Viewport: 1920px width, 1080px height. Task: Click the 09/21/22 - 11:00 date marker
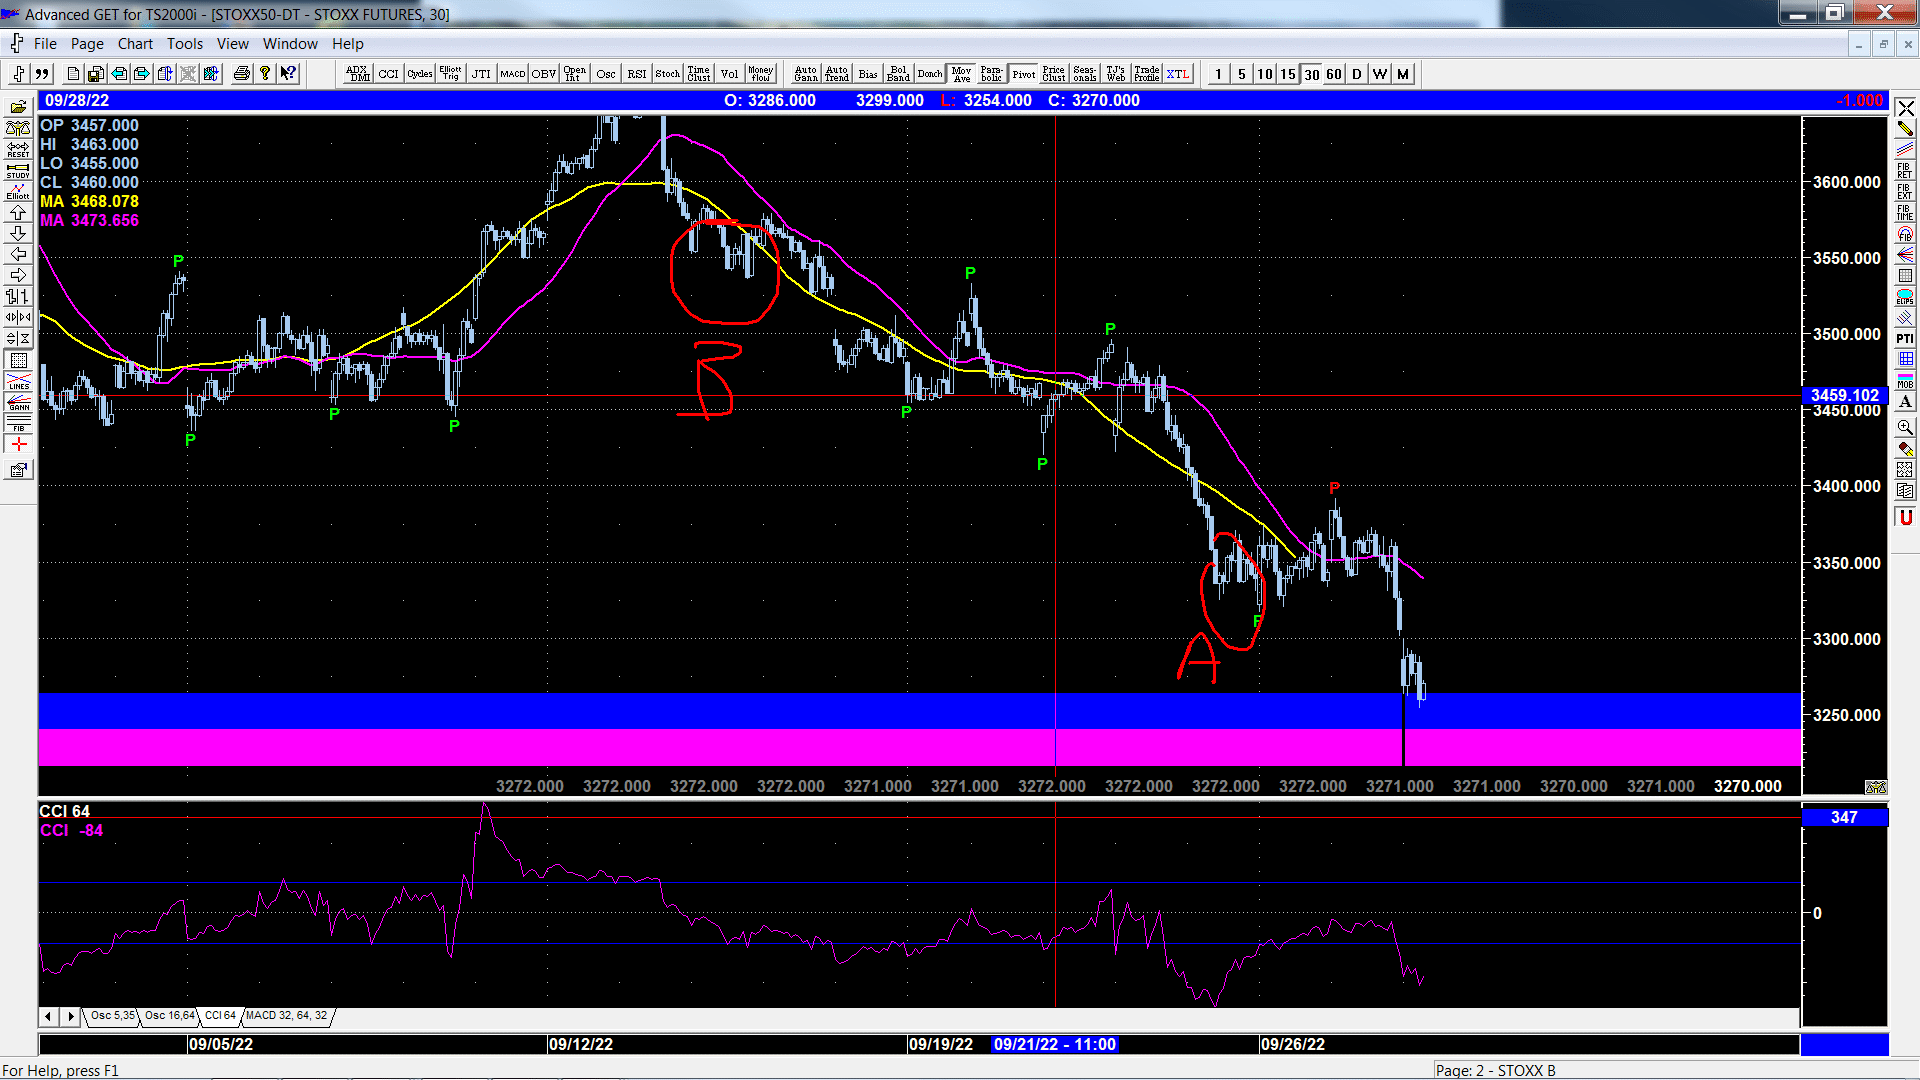1055,1045
